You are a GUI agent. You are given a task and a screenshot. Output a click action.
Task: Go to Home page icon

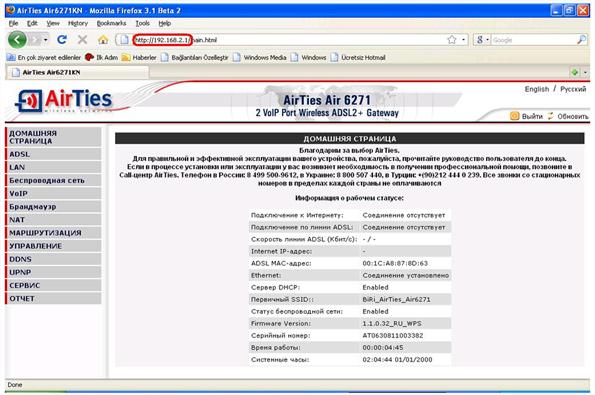(103, 39)
